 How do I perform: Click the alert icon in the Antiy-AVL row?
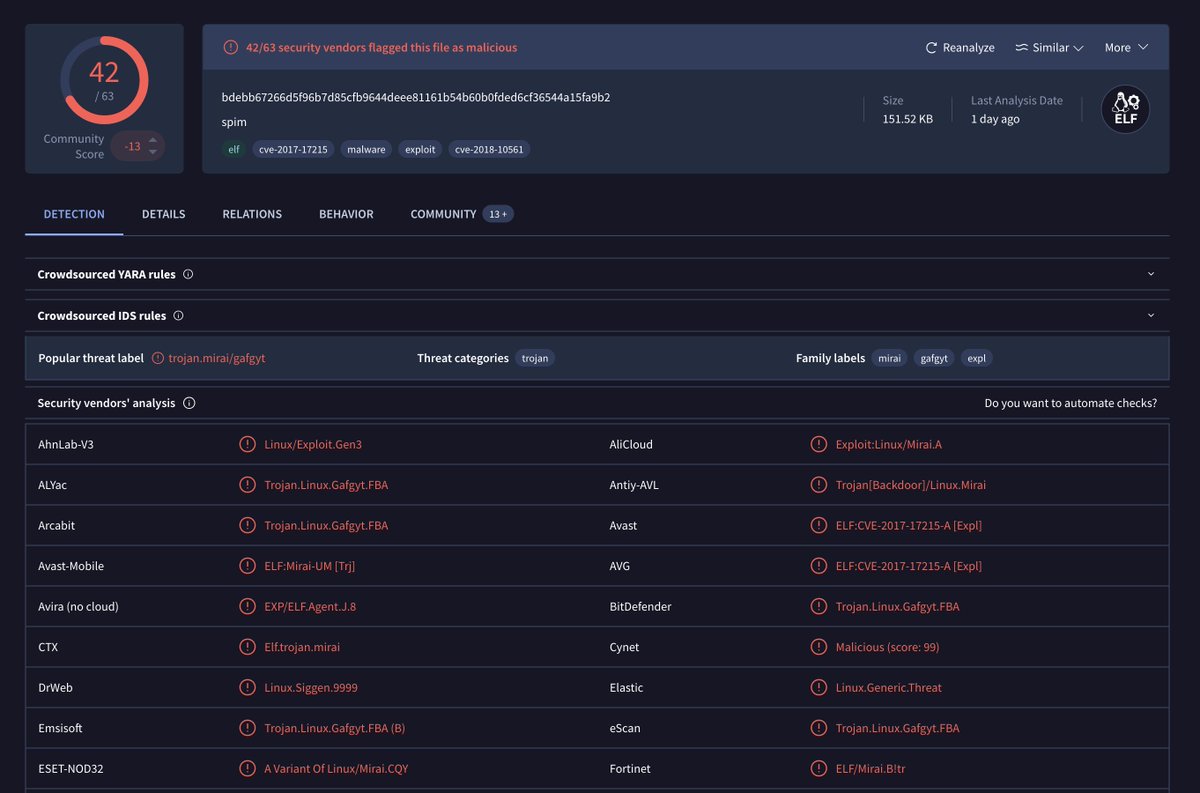pos(819,485)
